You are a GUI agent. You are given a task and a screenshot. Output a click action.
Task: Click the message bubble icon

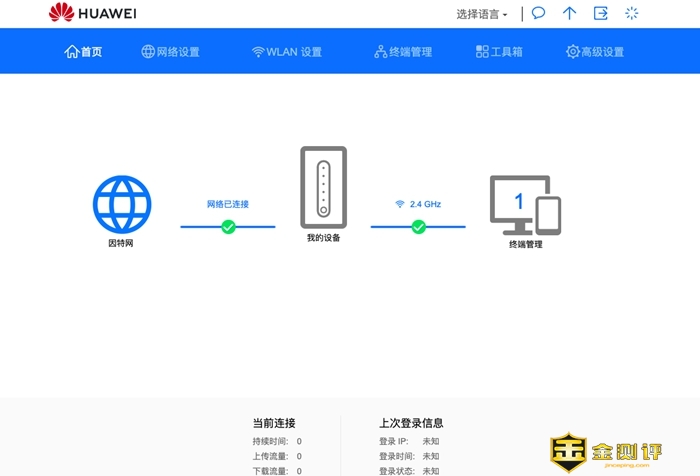tap(538, 13)
